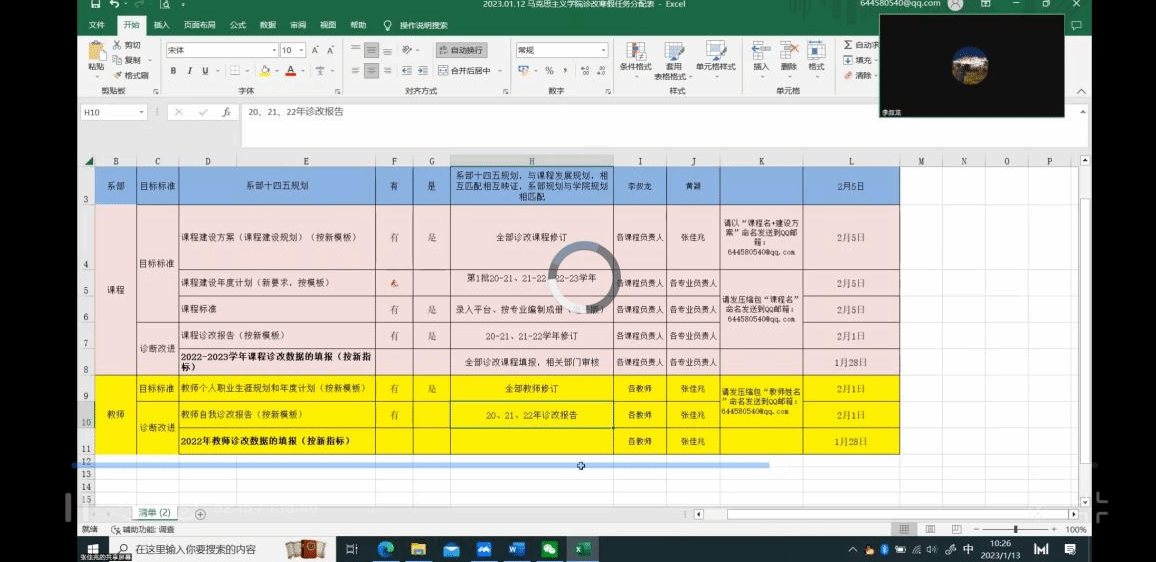The image size is (1156, 562).
Task: Click the decrease indent icon
Action: (x=406, y=71)
